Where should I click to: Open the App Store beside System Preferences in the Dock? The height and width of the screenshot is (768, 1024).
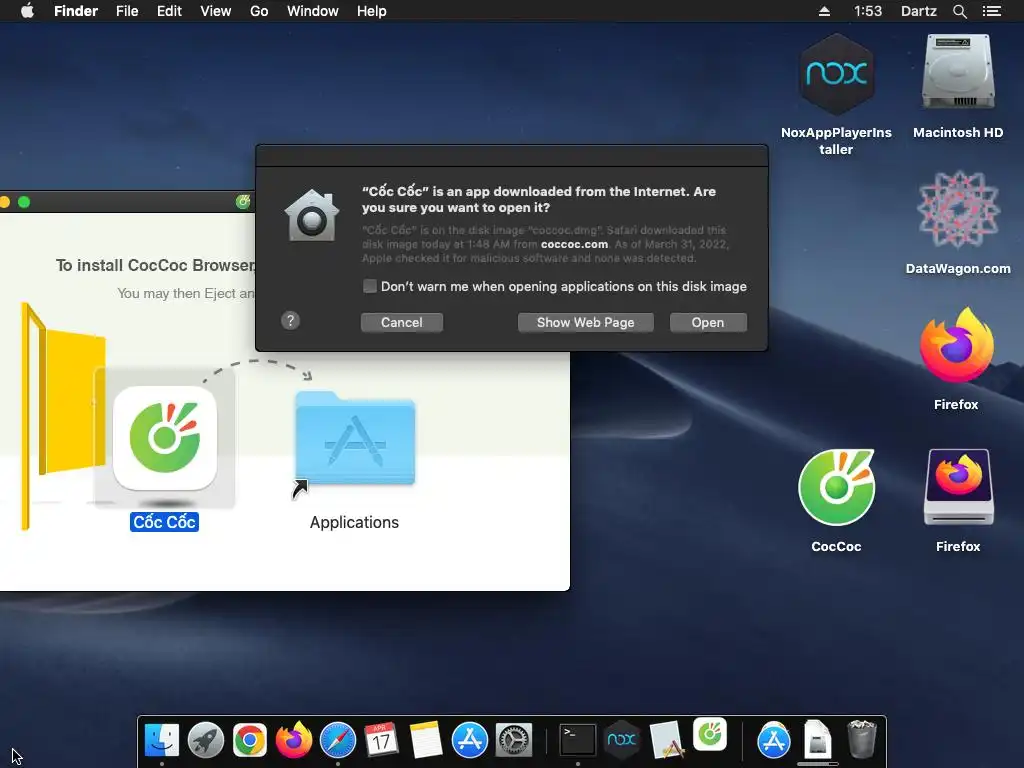coord(470,741)
